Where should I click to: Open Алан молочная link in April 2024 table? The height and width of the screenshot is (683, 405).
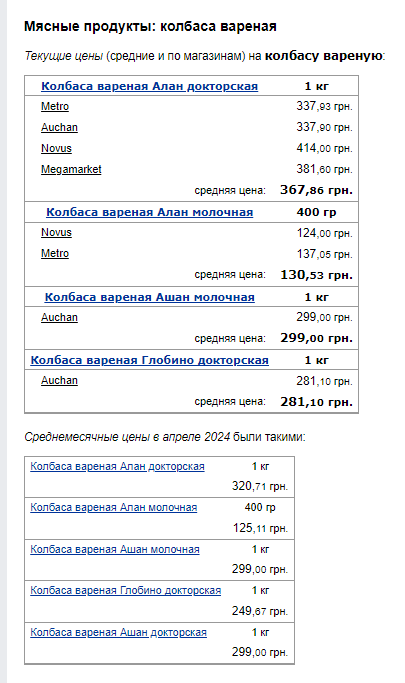point(113,507)
